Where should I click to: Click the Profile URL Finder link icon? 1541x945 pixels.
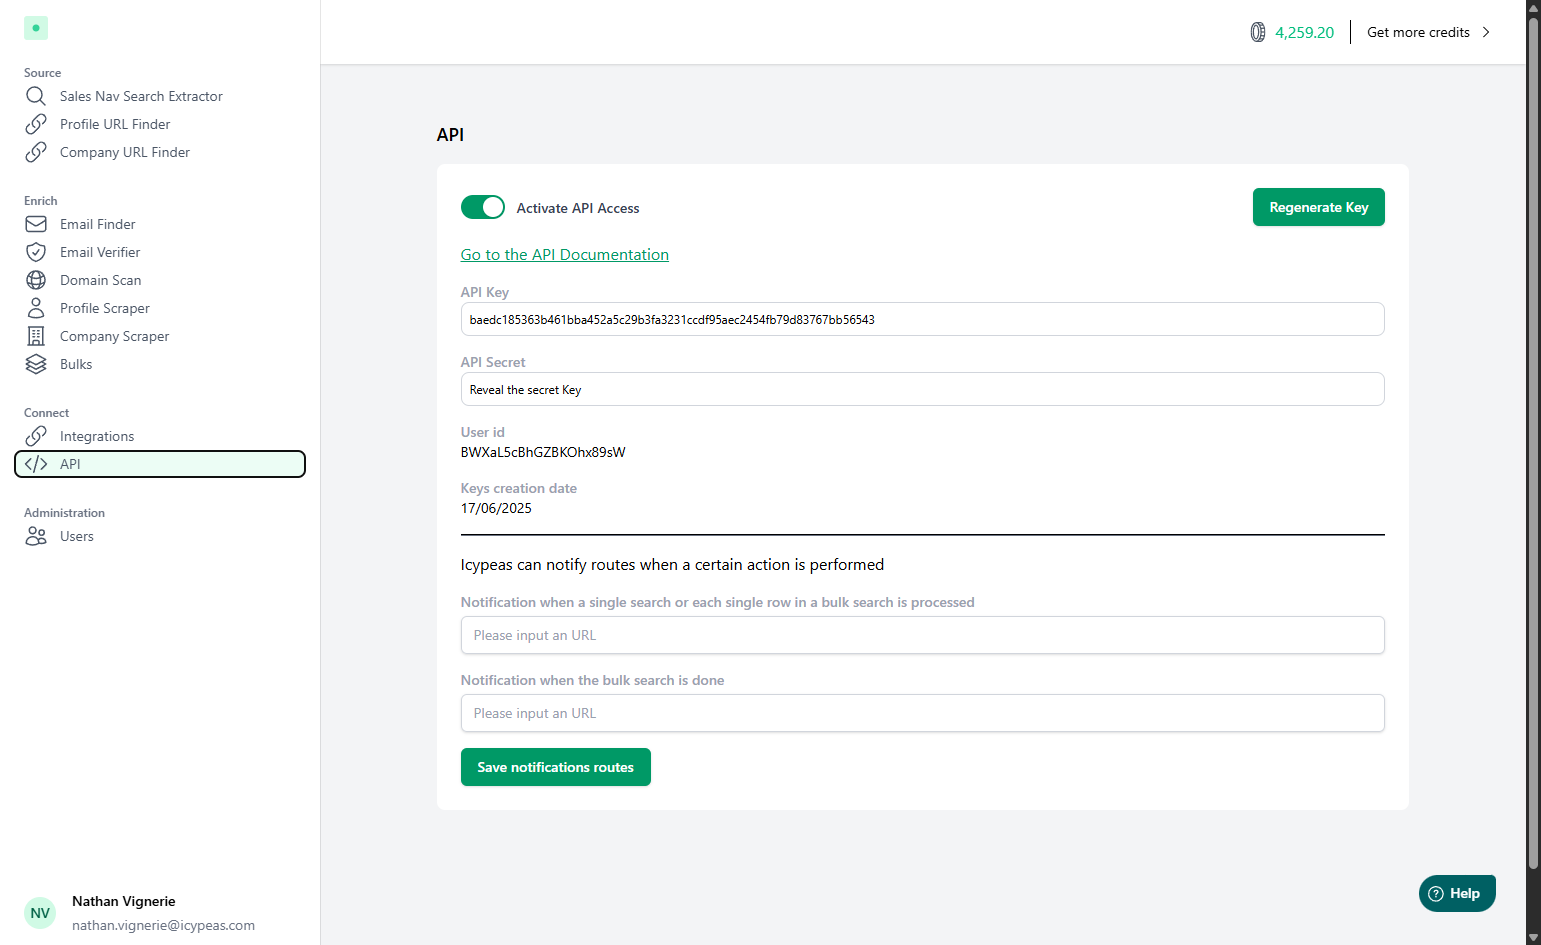point(36,124)
